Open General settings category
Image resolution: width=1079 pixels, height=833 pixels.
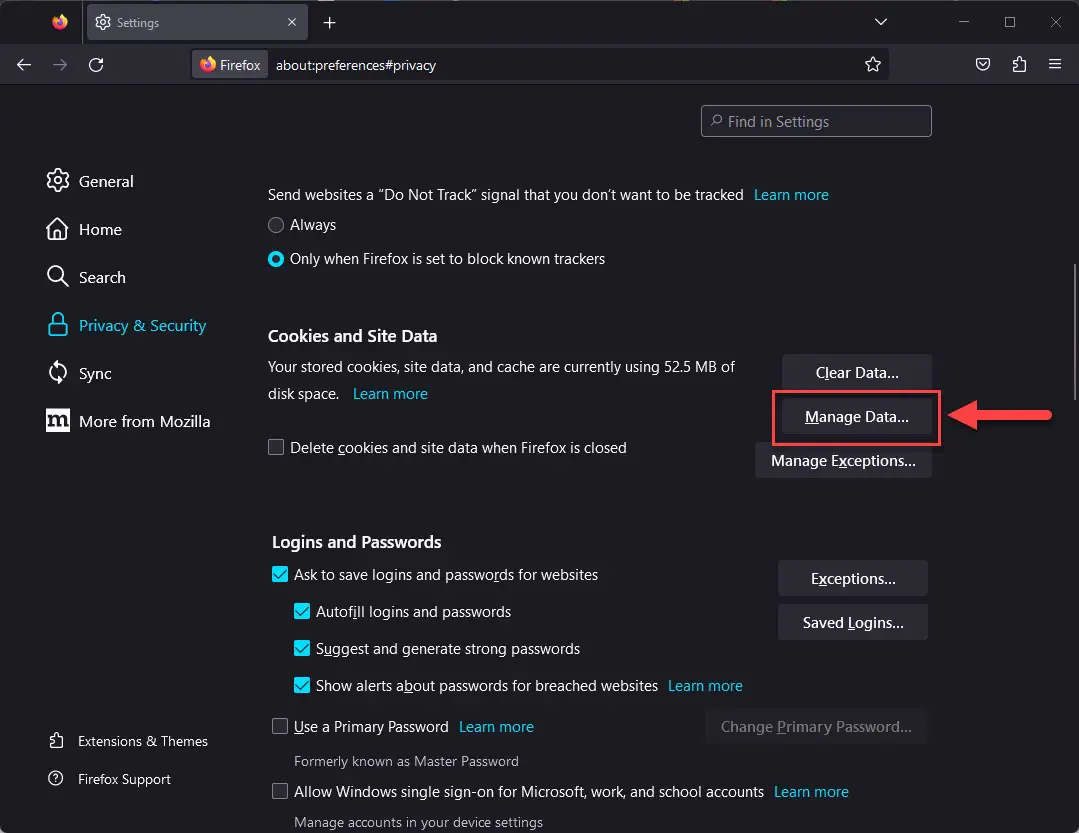point(90,181)
